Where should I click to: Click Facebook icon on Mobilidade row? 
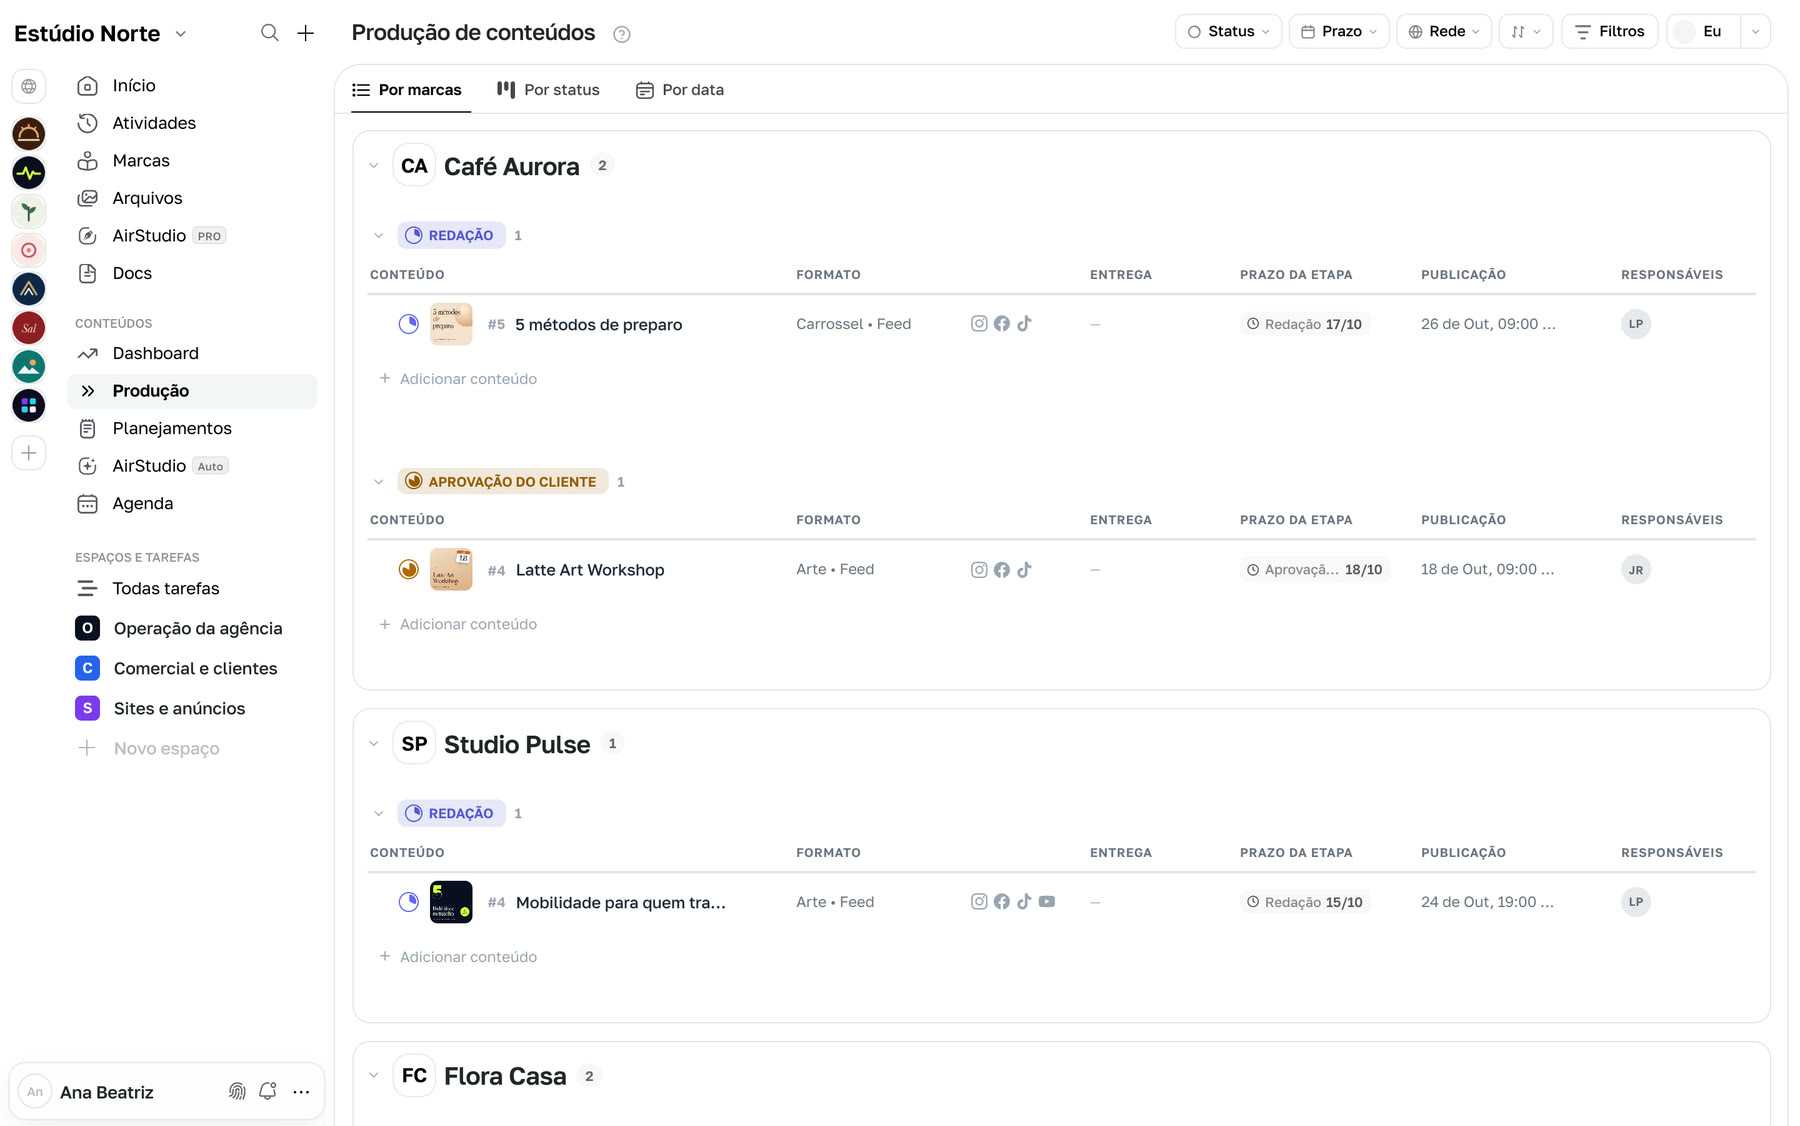[x=1001, y=901]
